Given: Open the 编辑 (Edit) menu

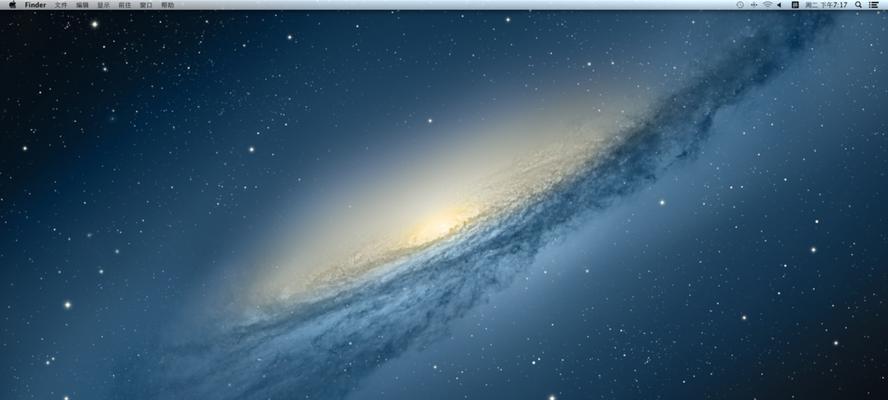Looking at the screenshot, I should pyautogui.click(x=83, y=5).
